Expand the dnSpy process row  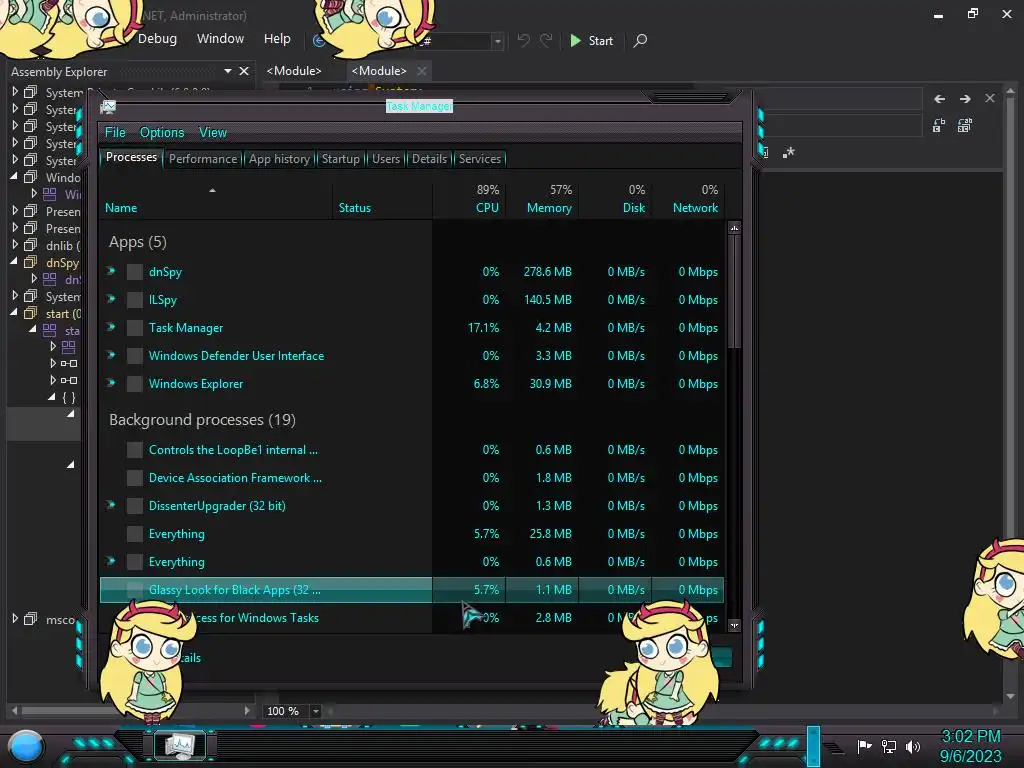pyautogui.click(x=111, y=271)
